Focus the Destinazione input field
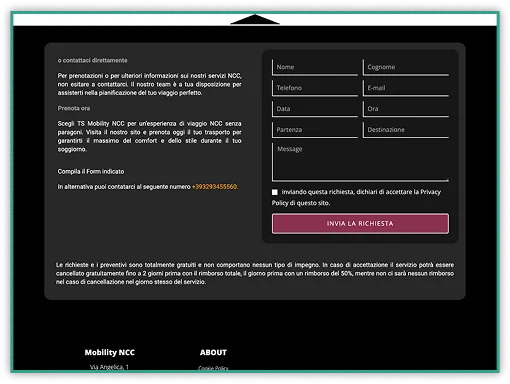This screenshot has height=384, width=510. [406, 130]
